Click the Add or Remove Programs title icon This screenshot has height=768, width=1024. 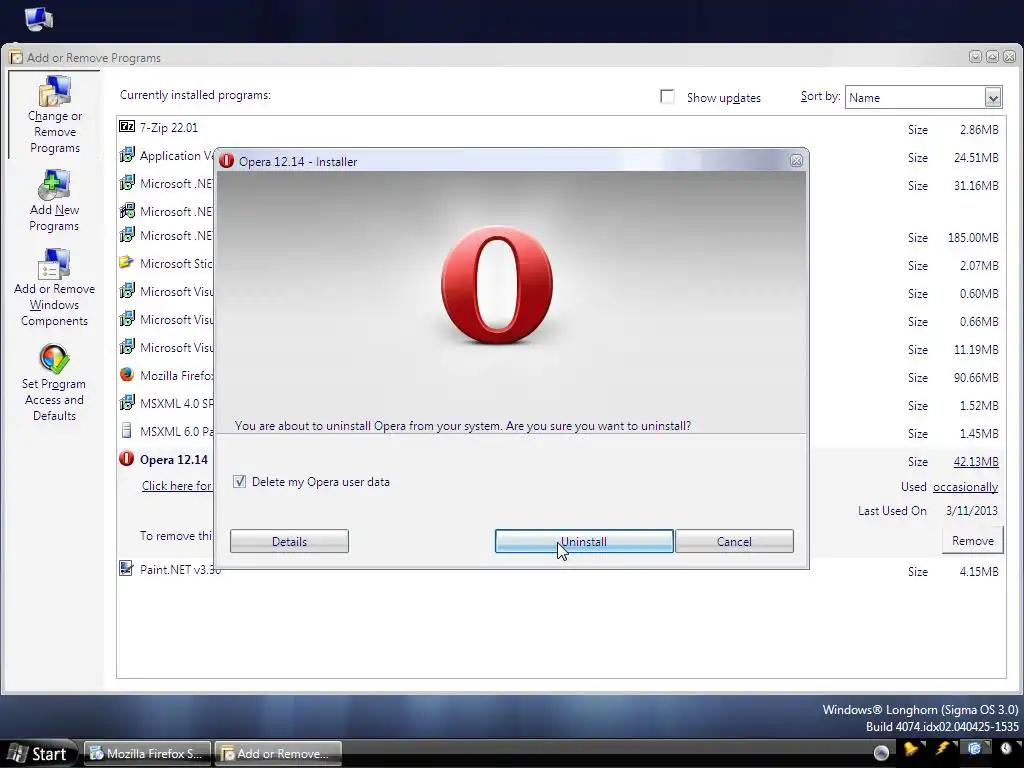click(16, 57)
